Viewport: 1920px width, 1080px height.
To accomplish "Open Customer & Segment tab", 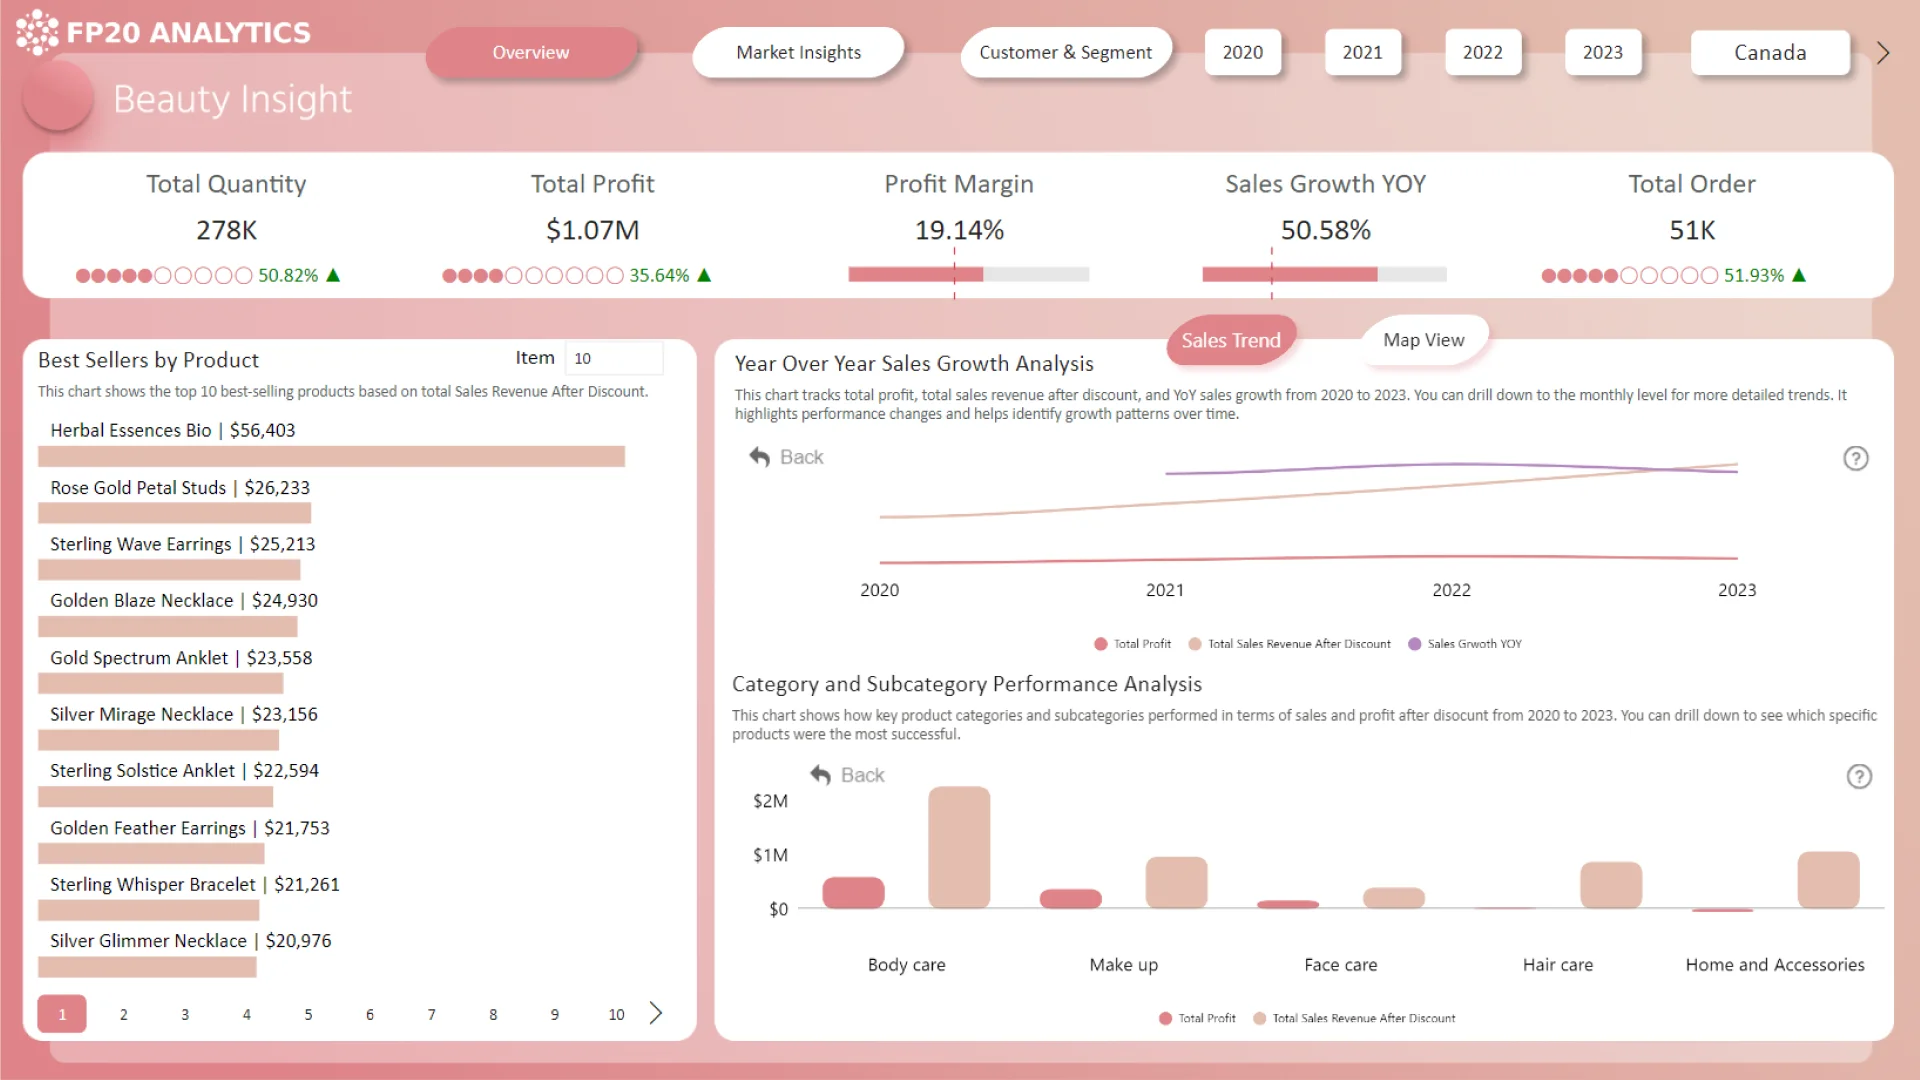I will pos(1065,52).
